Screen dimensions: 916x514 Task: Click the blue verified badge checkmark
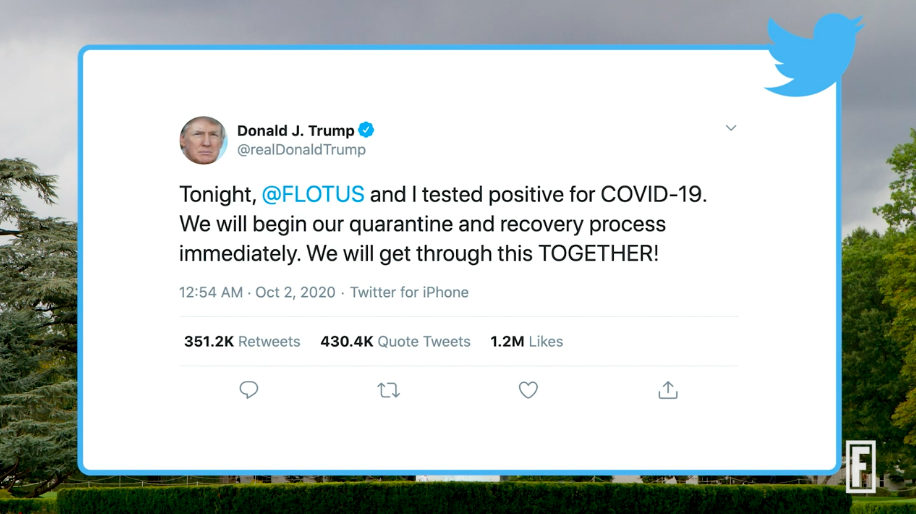(x=367, y=130)
